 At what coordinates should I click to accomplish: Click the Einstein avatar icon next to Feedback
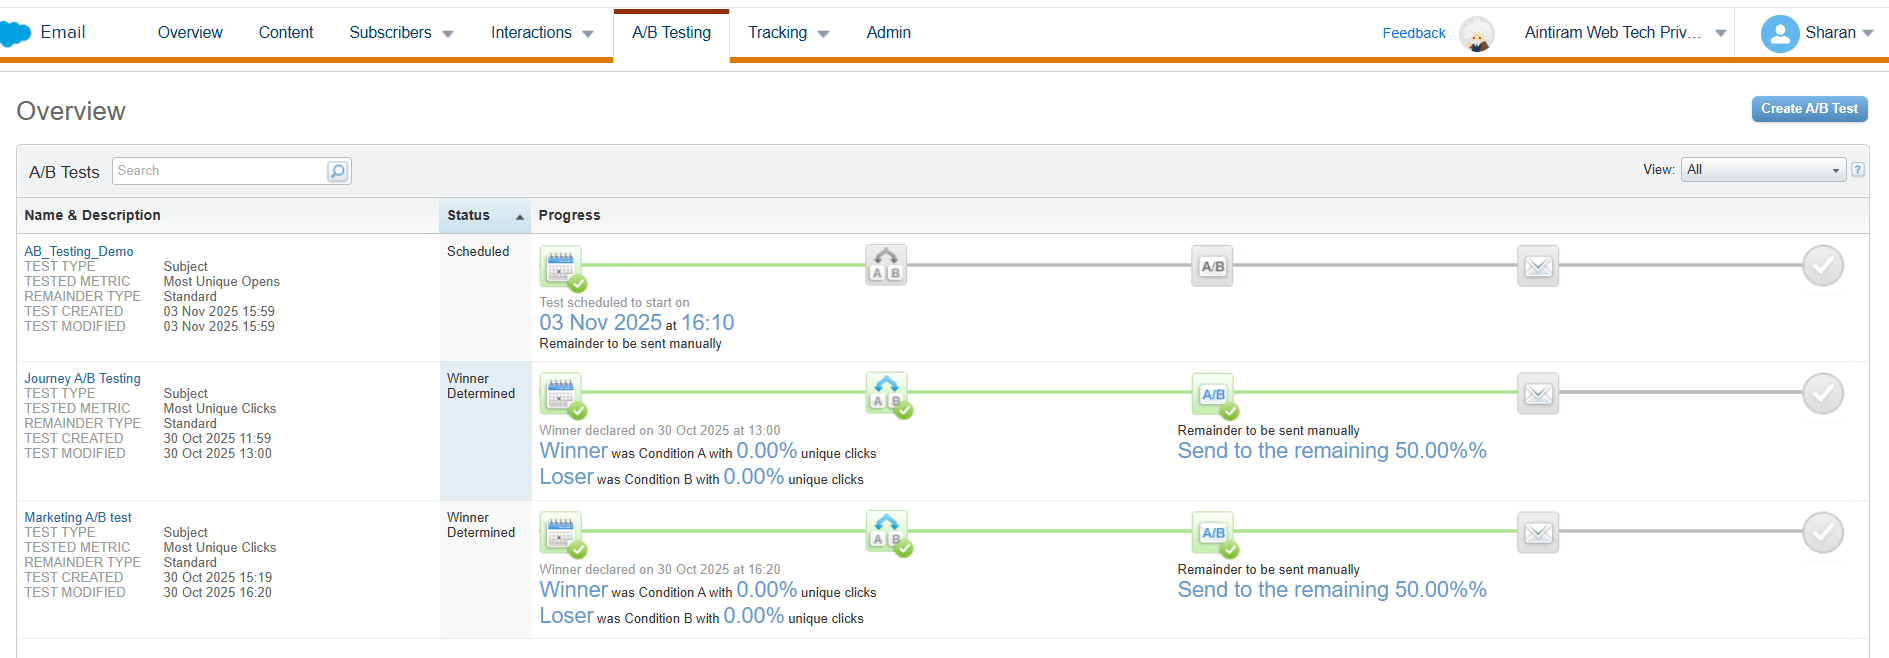1476,34
